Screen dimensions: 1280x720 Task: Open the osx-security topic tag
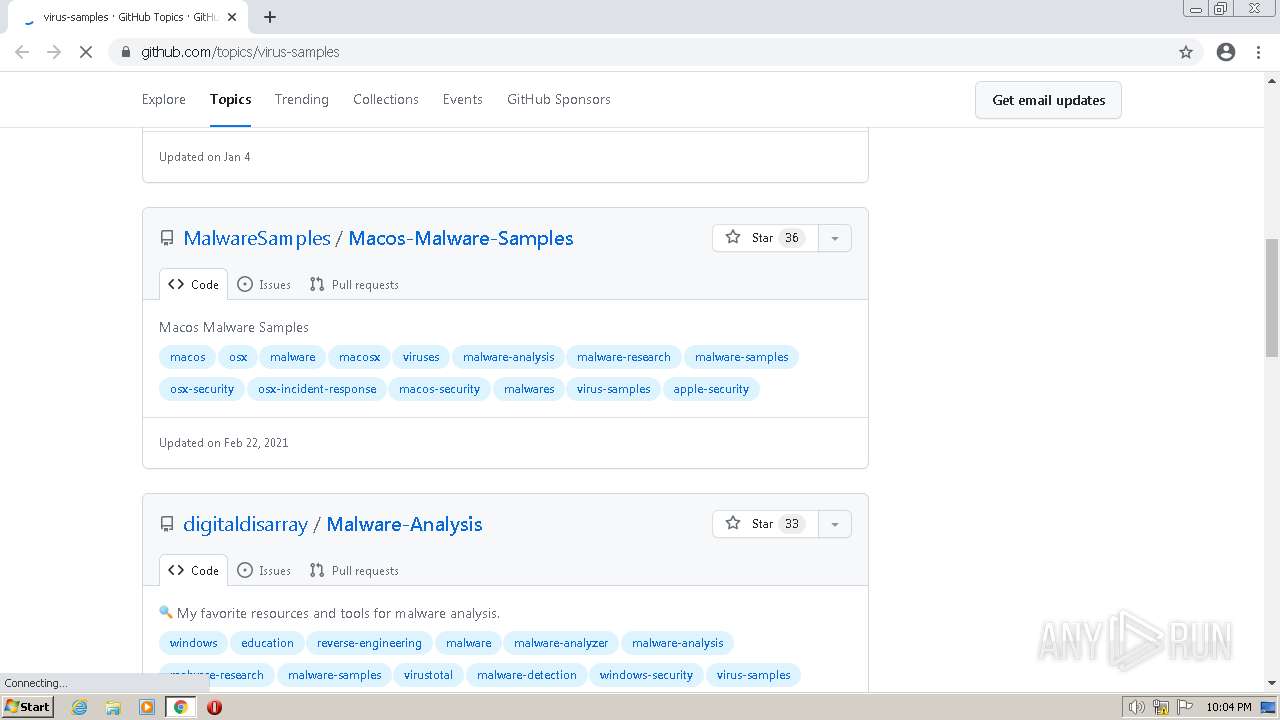202,389
